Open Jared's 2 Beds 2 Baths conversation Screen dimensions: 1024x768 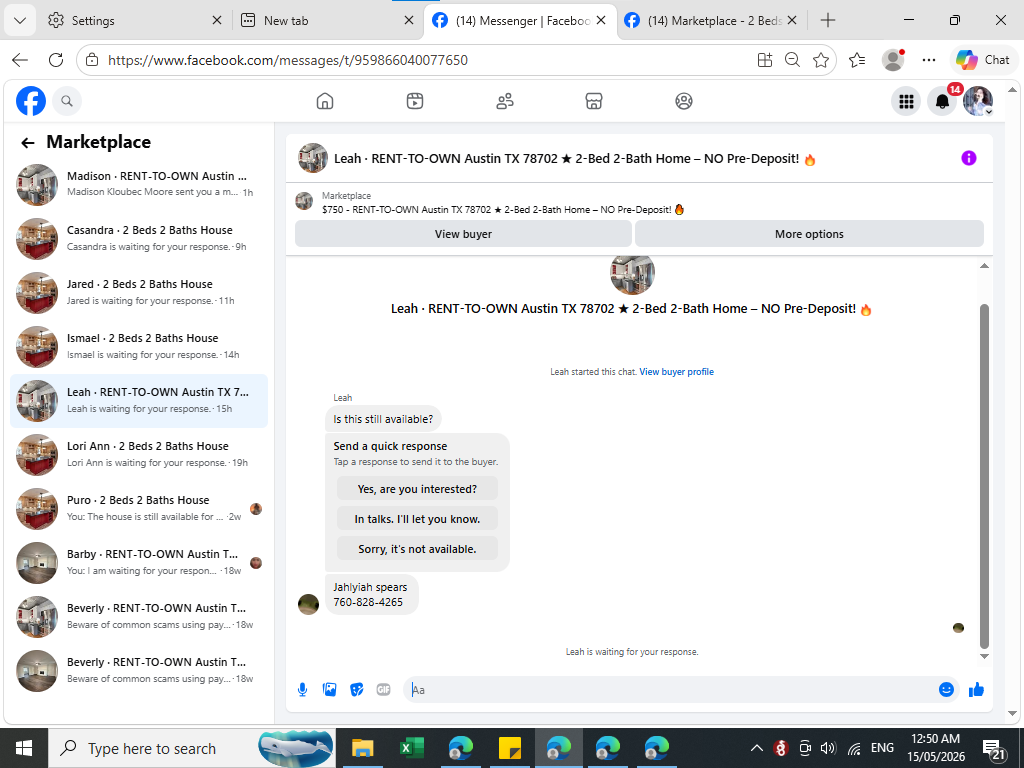(139, 293)
